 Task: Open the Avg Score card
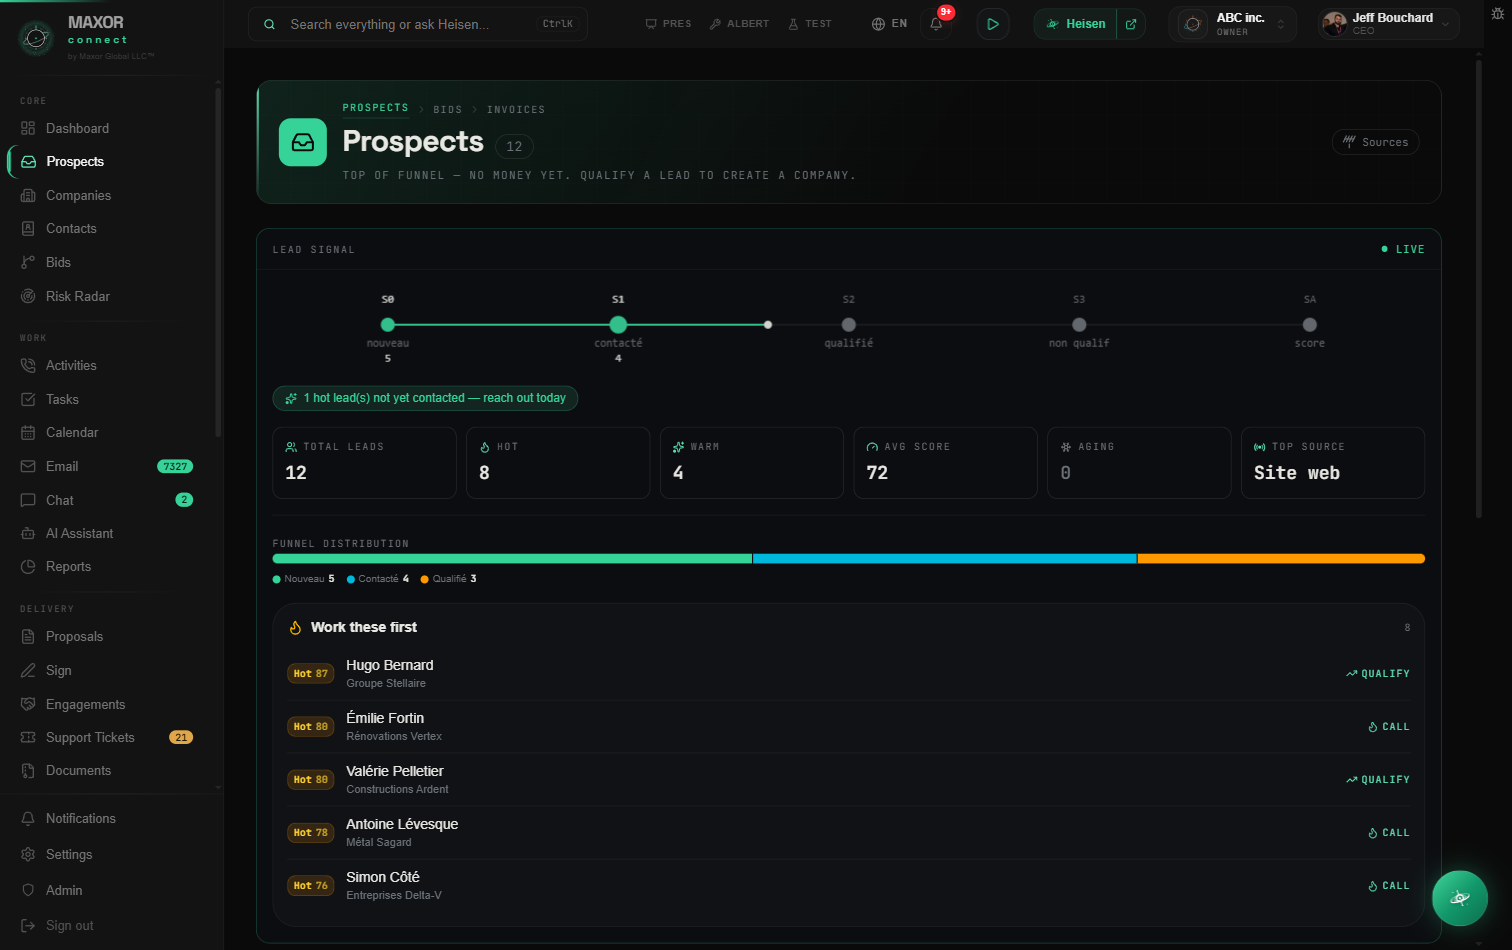(x=946, y=463)
